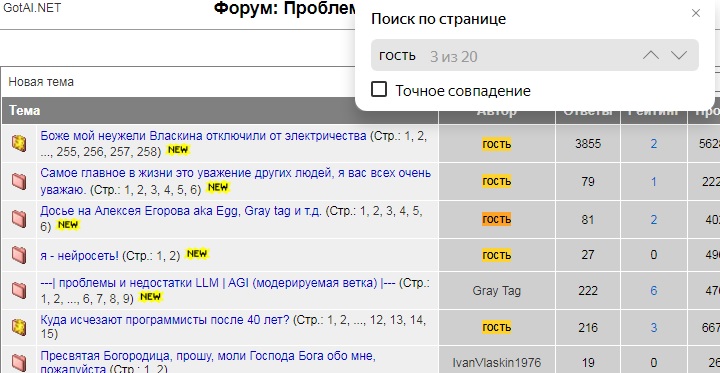
Task: Click NEW badge on я - нейросеть! topic
Action: (197, 254)
